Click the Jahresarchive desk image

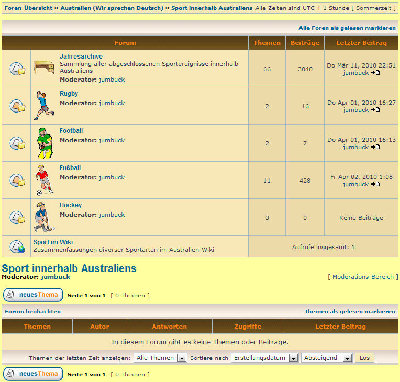click(x=44, y=68)
